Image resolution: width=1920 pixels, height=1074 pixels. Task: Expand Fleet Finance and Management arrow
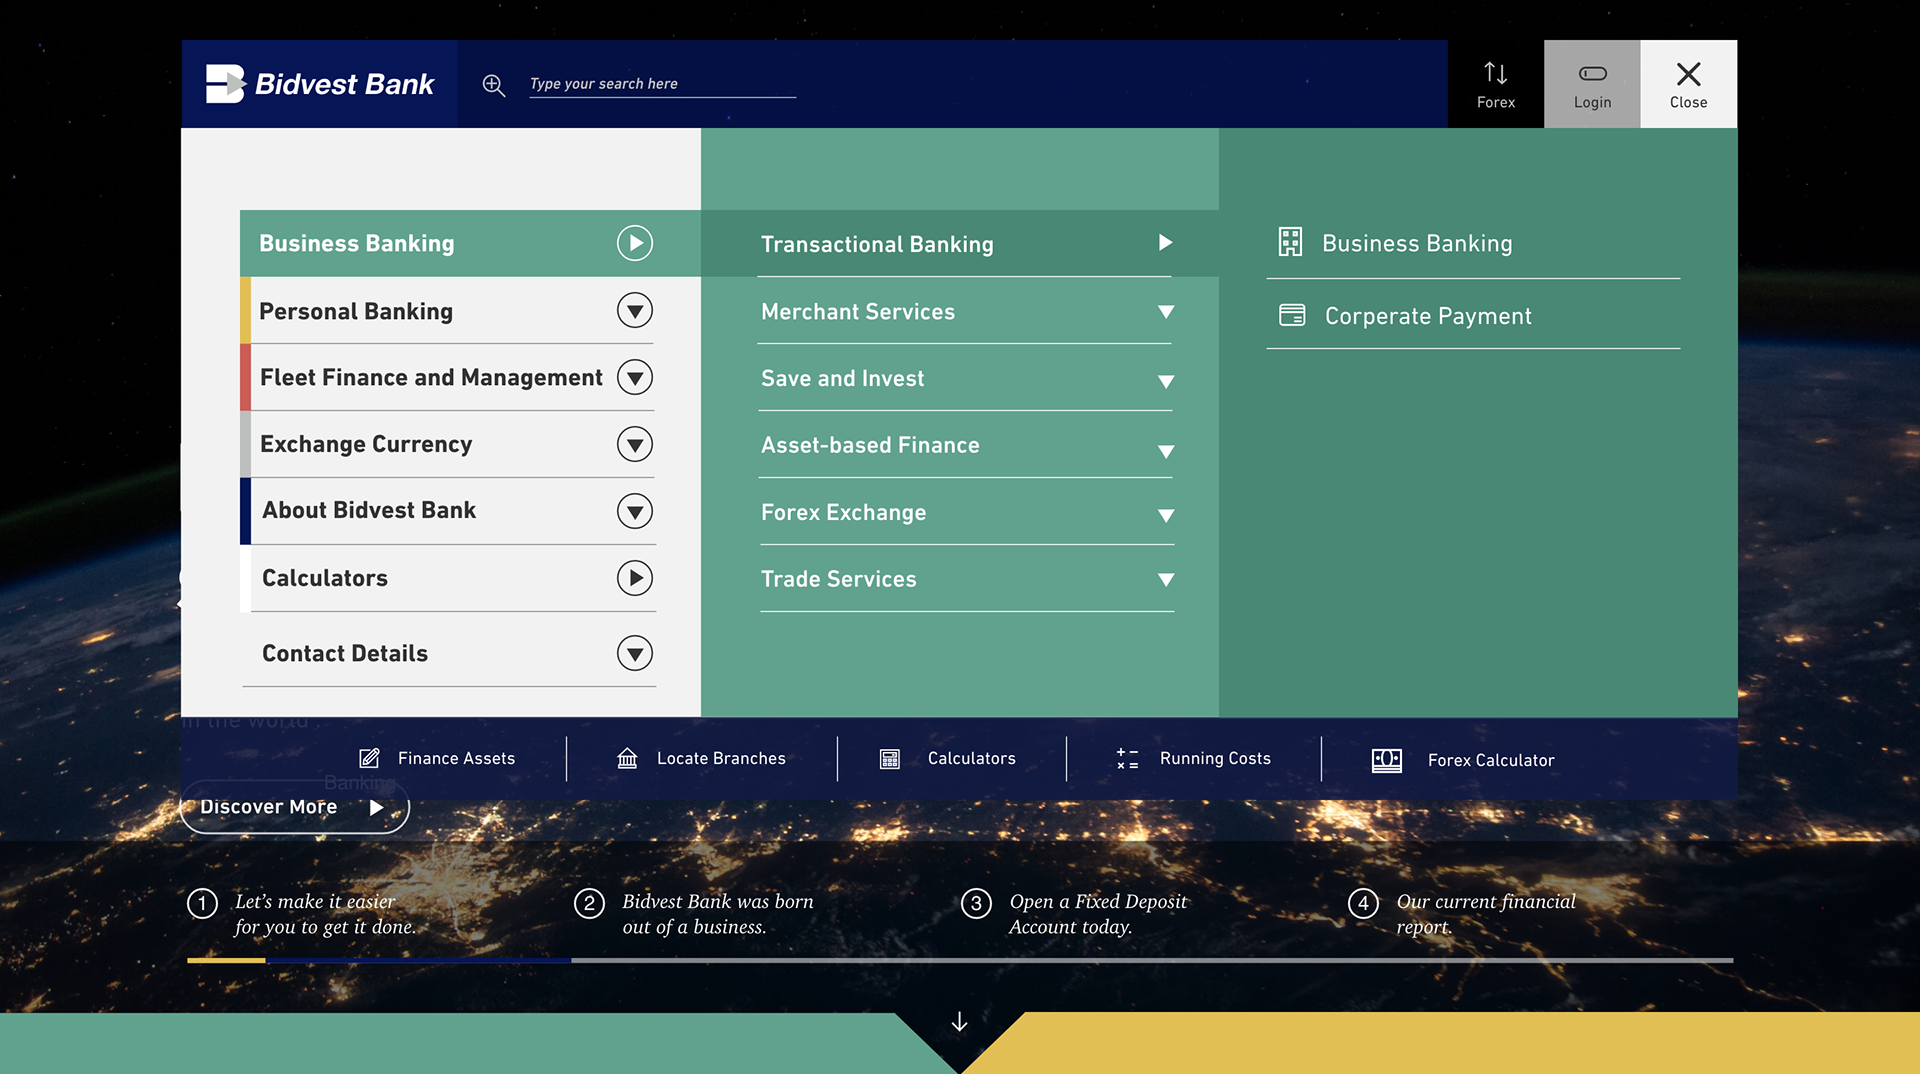(x=635, y=377)
